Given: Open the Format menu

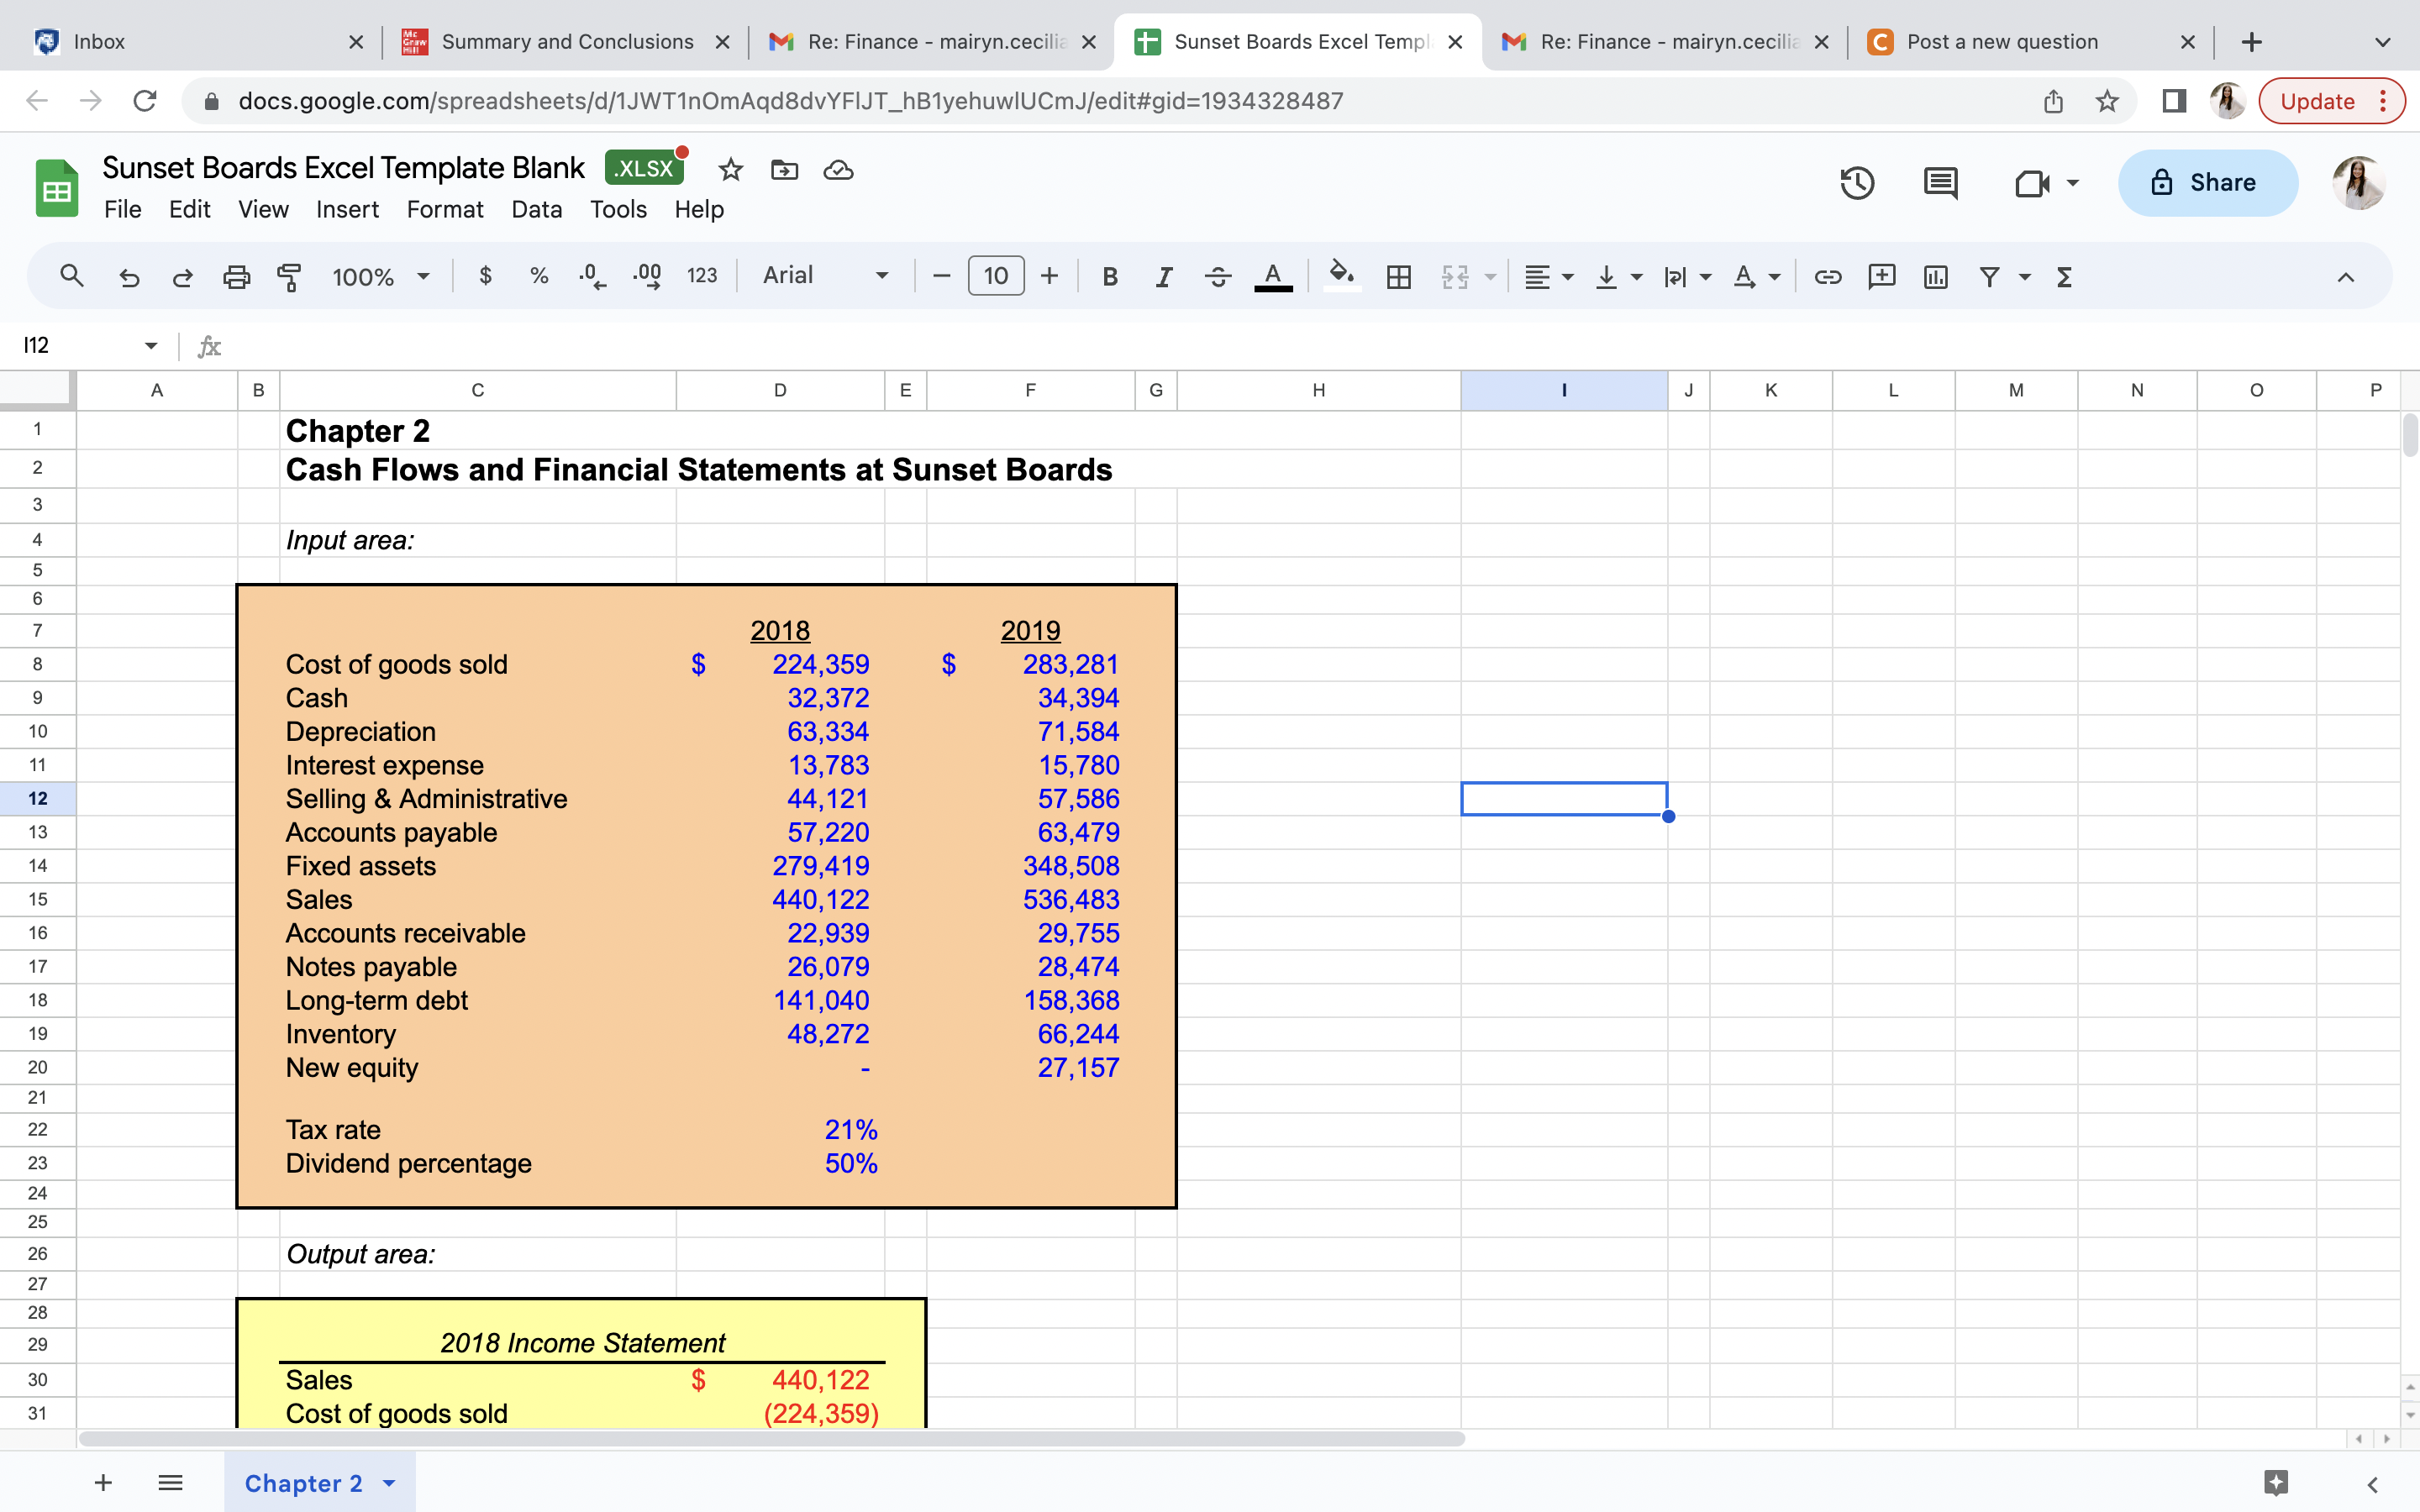Looking at the screenshot, I should click(x=445, y=209).
